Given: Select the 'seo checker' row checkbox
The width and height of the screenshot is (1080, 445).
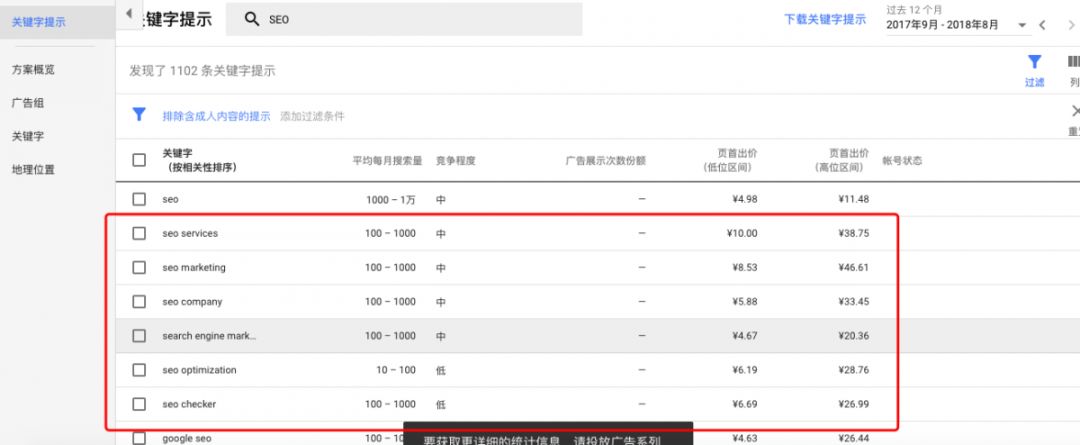Looking at the screenshot, I should (x=139, y=404).
